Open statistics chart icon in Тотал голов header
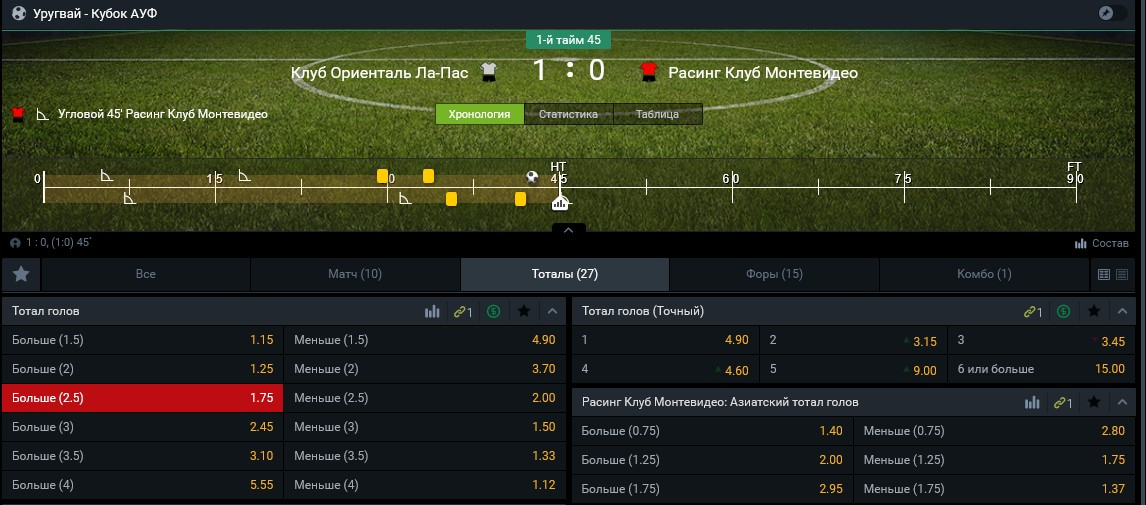This screenshot has height=505, width=1146. [432, 312]
